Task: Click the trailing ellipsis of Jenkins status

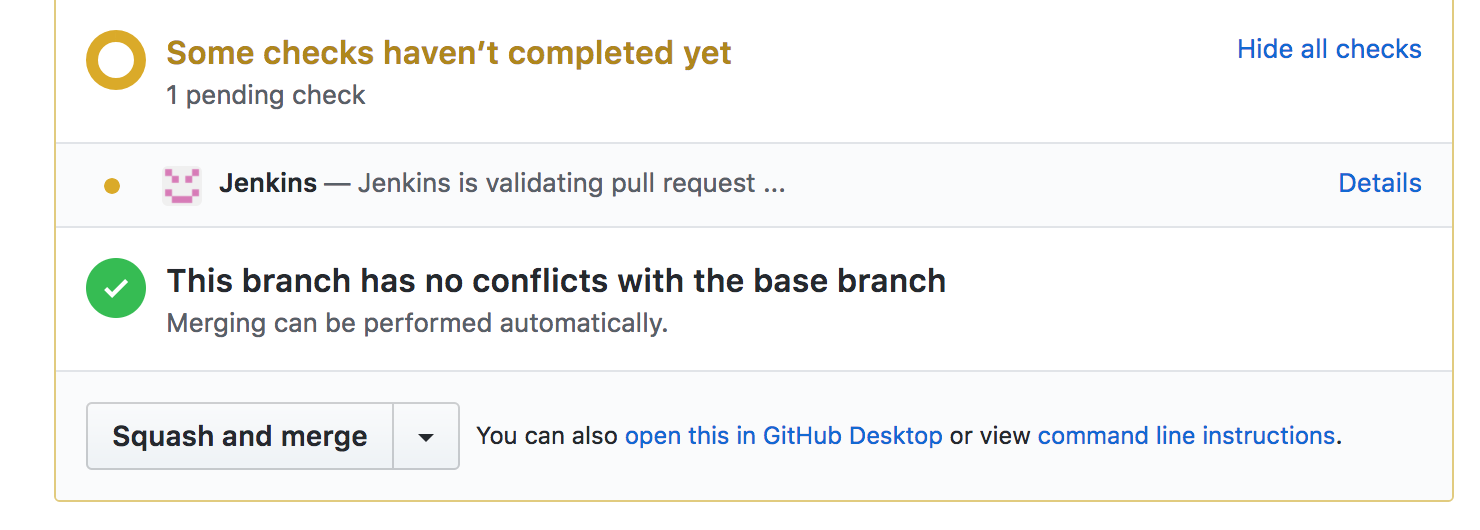Action: [774, 185]
